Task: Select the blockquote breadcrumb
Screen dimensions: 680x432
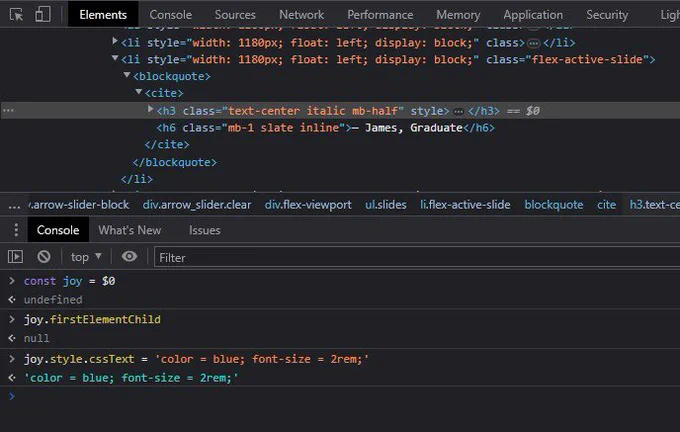Action: click(x=554, y=205)
